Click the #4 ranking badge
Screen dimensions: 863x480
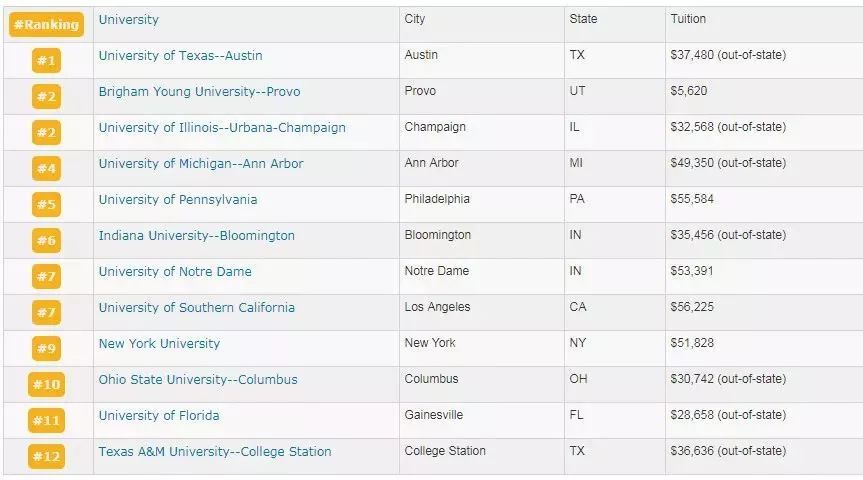point(46,168)
